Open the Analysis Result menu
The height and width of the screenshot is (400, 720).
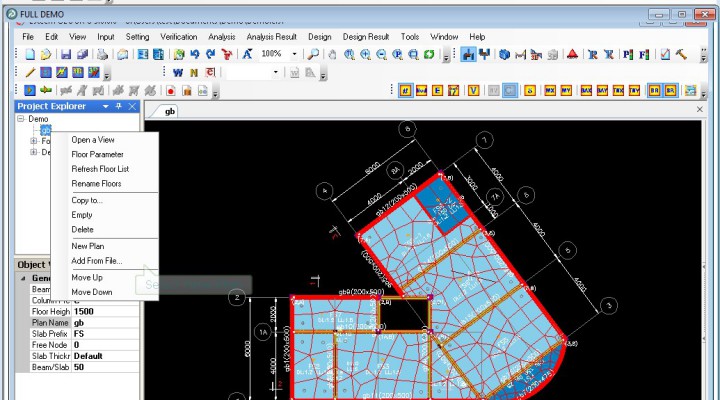pos(271,37)
